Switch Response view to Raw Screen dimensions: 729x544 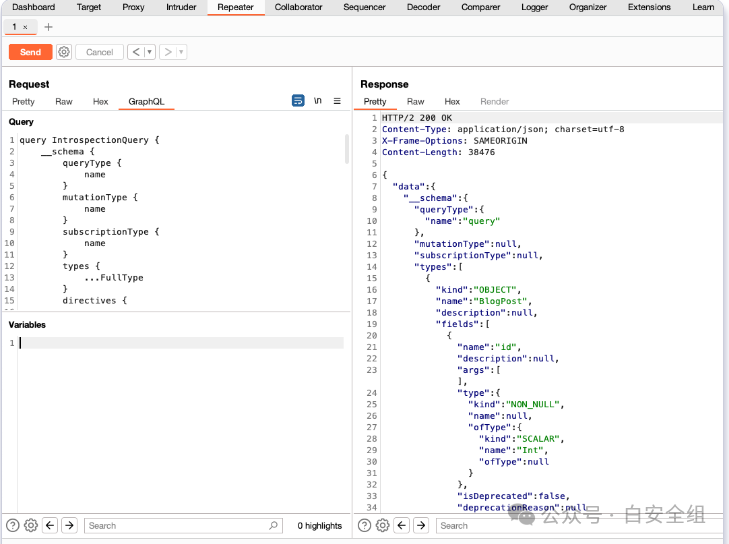[x=415, y=101]
